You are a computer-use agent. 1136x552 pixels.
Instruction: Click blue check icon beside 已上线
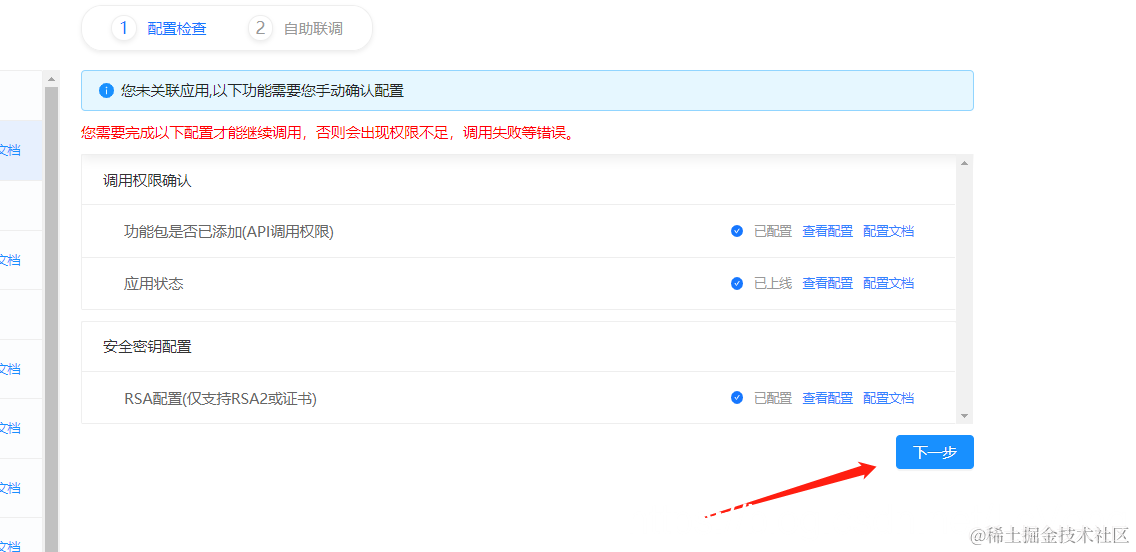pyautogui.click(x=737, y=283)
